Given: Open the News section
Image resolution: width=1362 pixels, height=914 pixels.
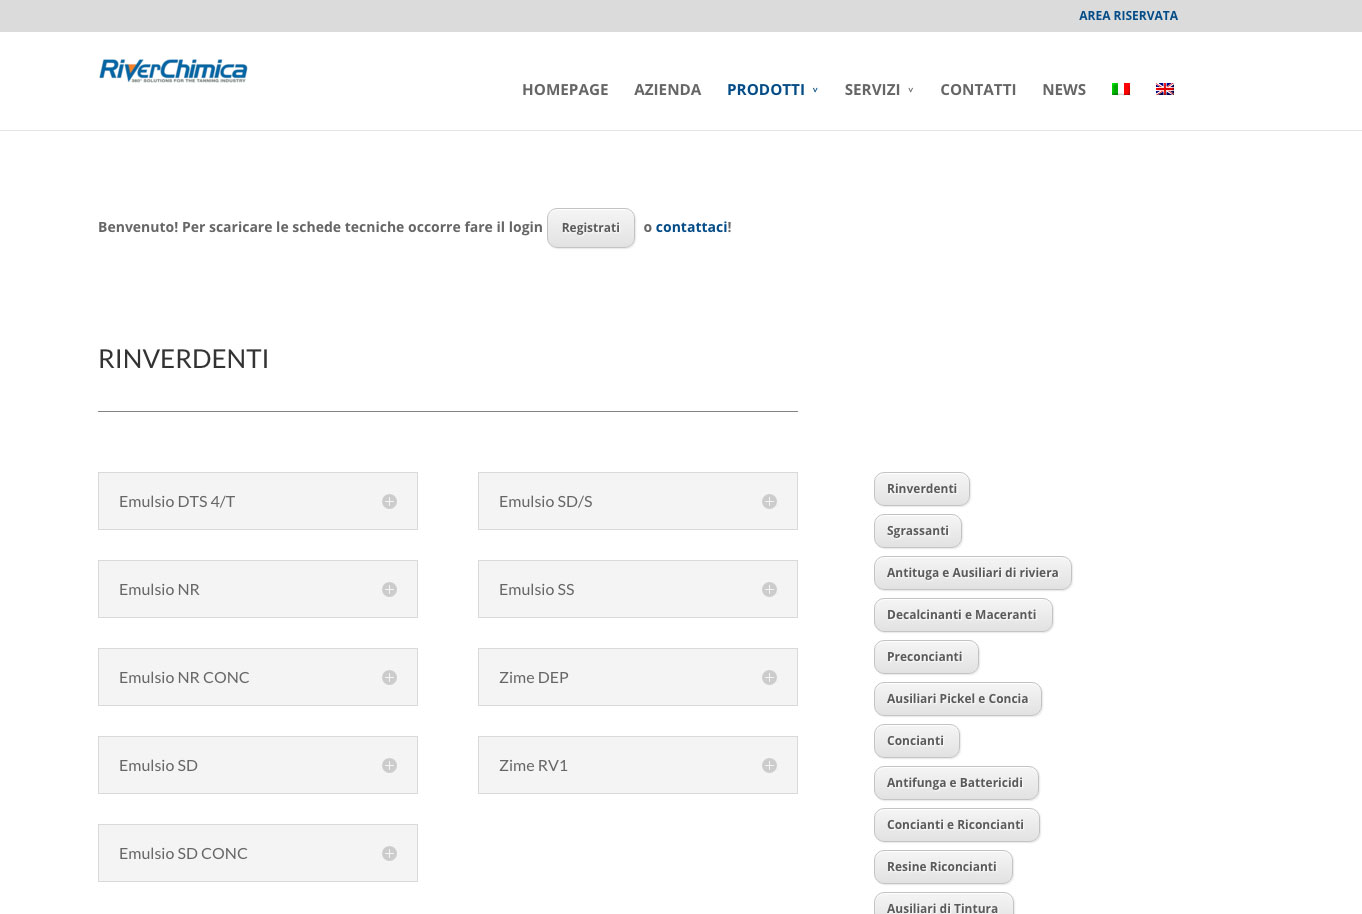Looking at the screenshot, I should (1064, 90).
